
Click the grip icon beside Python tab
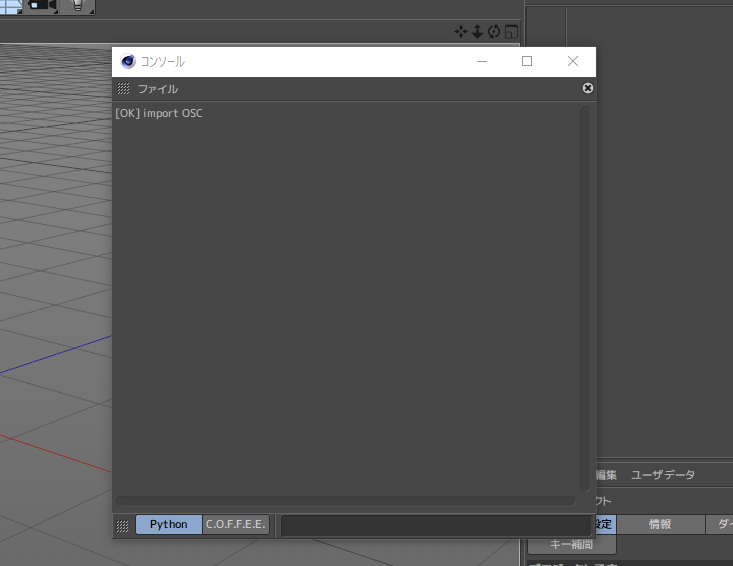point(122,526)
